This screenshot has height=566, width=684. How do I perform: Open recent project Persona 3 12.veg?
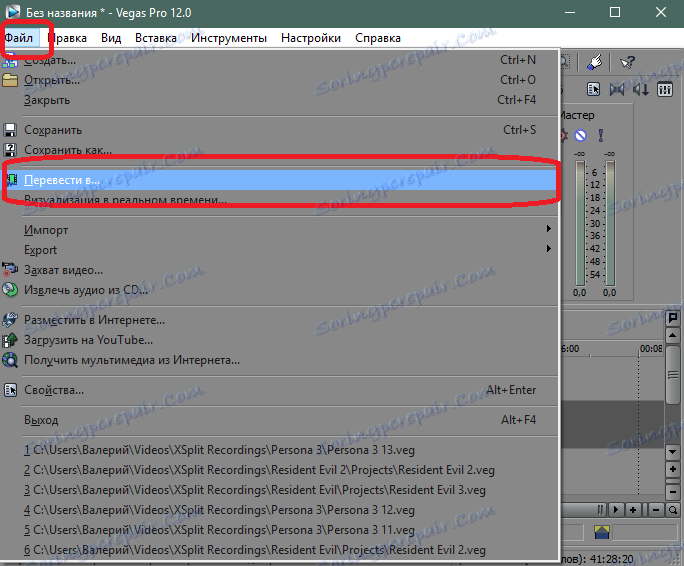(280, 510)
